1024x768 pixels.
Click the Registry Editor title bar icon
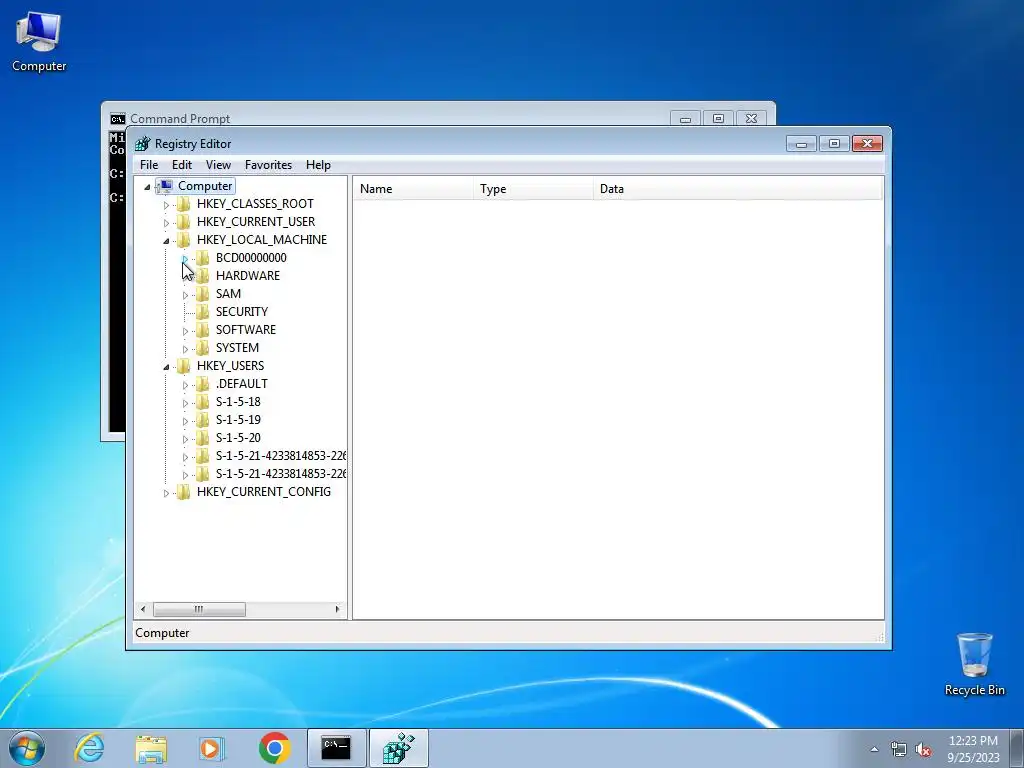click(142, 144)
